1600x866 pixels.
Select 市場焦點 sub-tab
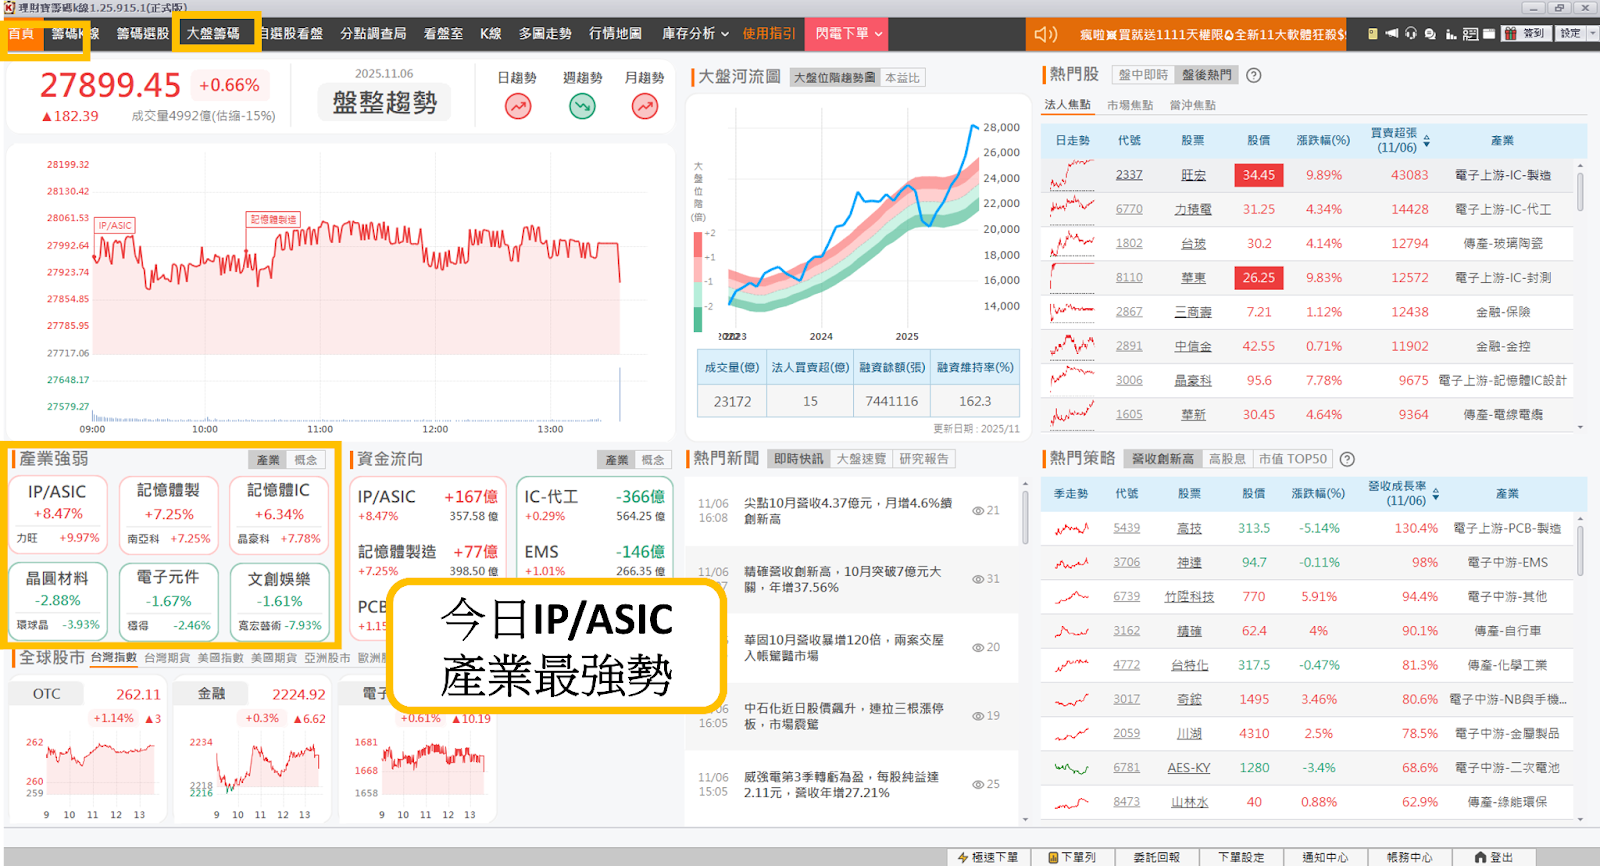[1130, 105]
